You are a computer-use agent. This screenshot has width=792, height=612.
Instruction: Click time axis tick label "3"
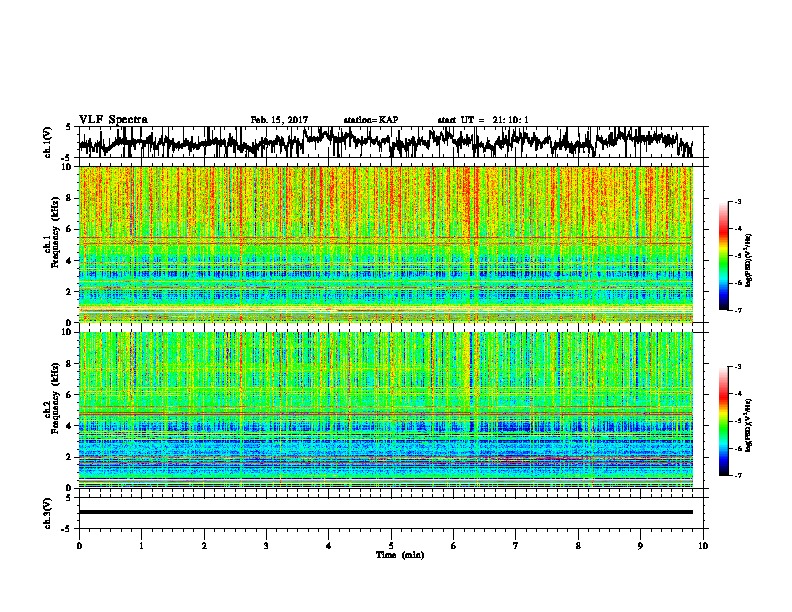pyautogui.click(x=266, y=546)
